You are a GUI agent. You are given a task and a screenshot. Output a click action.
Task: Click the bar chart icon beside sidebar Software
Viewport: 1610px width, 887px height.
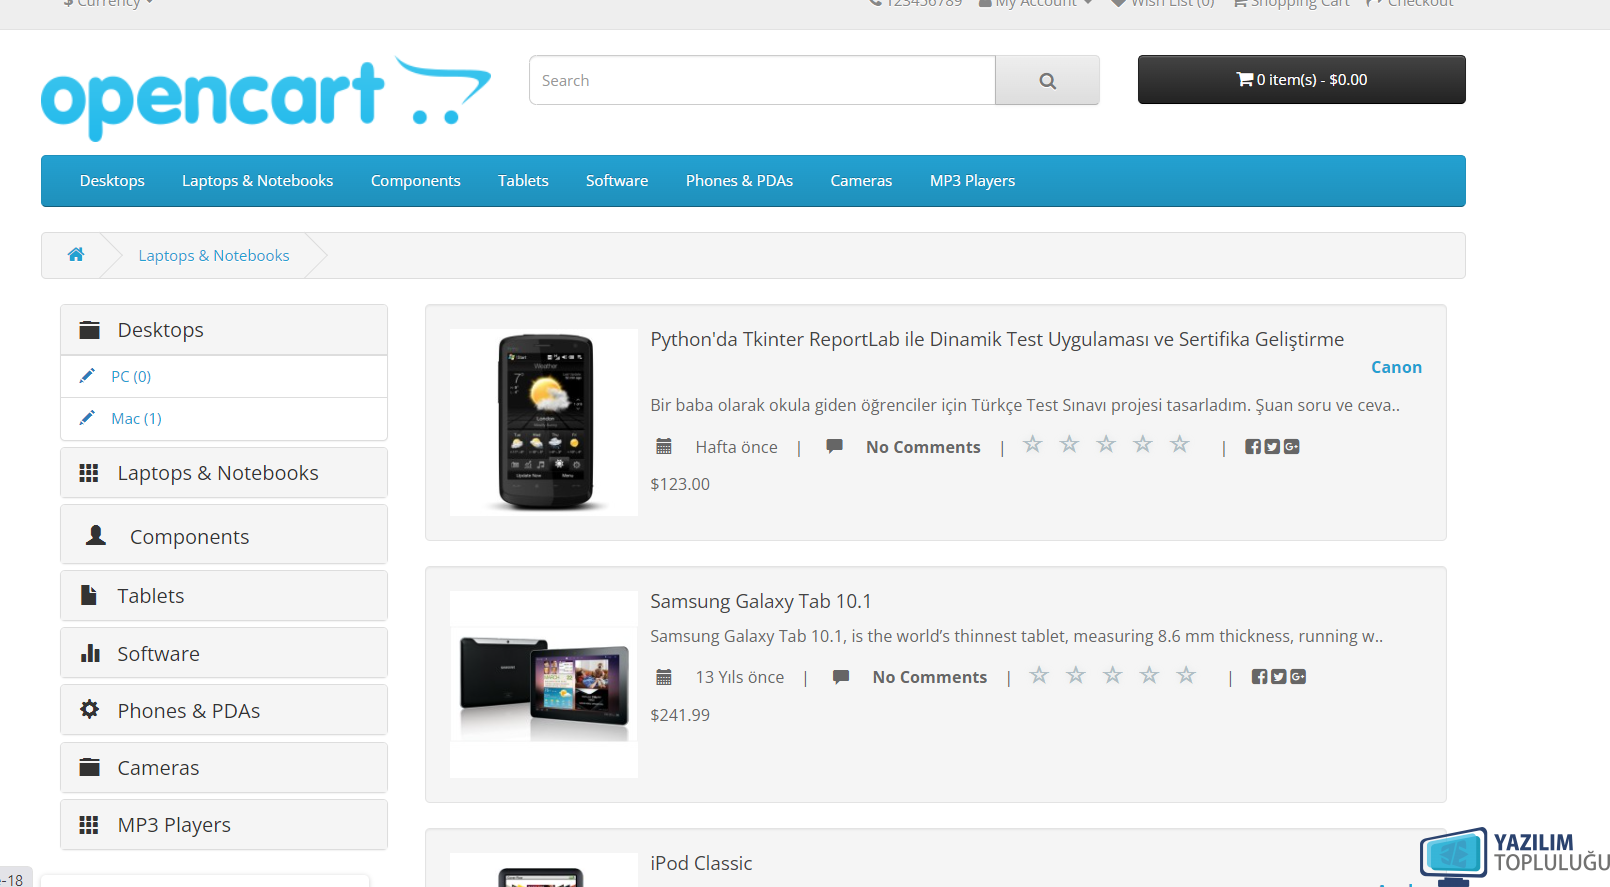[x=90, y=653]
